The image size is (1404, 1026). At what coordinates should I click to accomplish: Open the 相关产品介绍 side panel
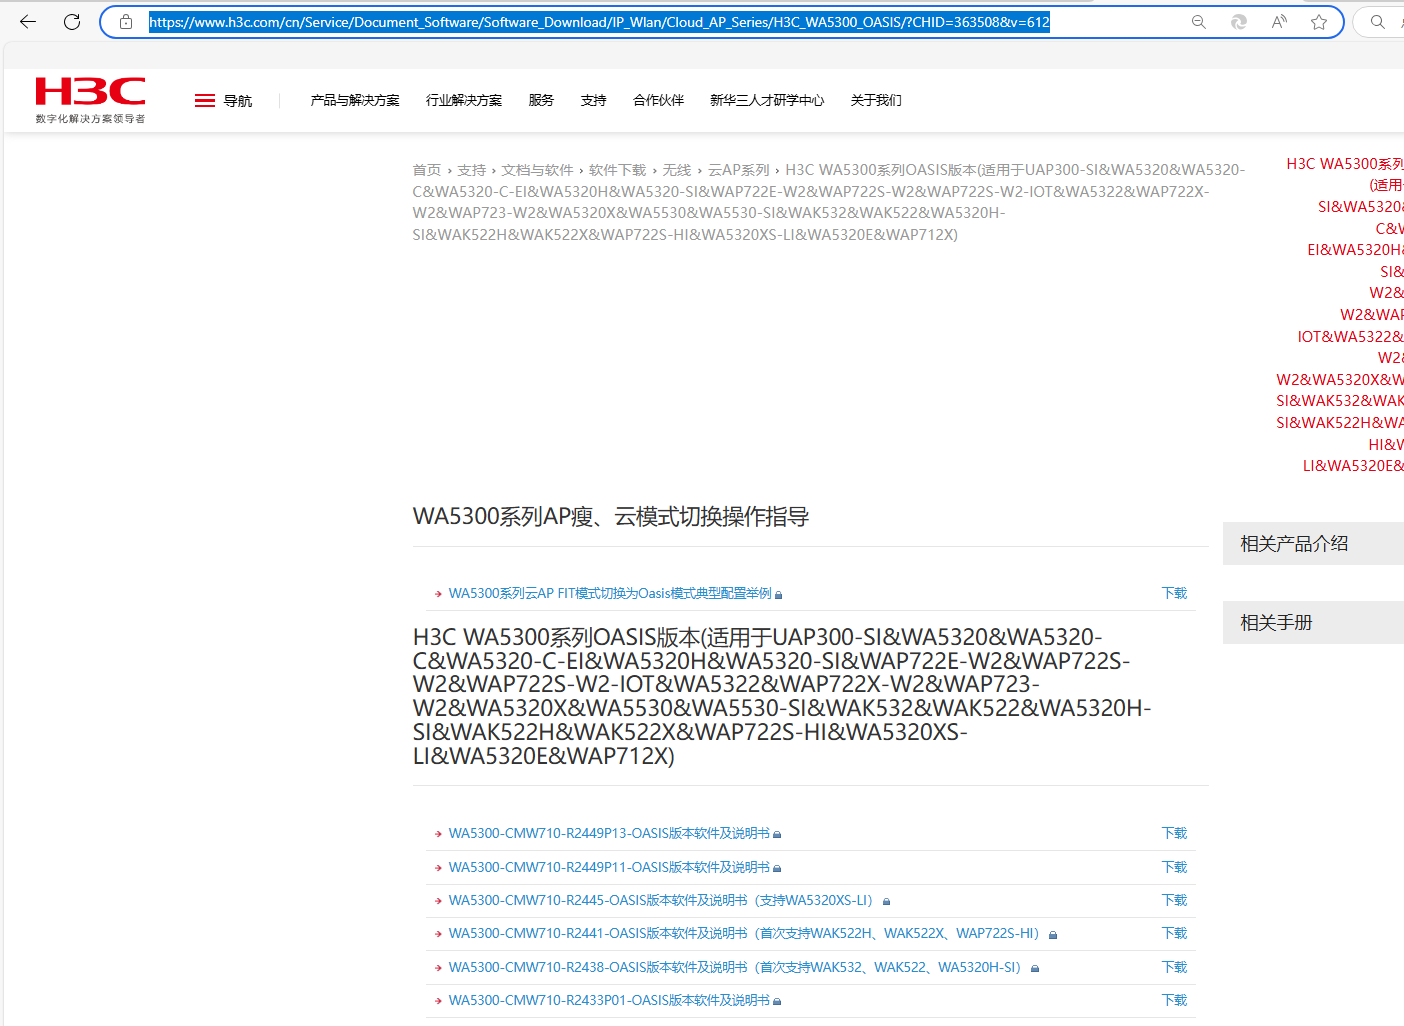pyautogui.click(x=1313, y=543)
